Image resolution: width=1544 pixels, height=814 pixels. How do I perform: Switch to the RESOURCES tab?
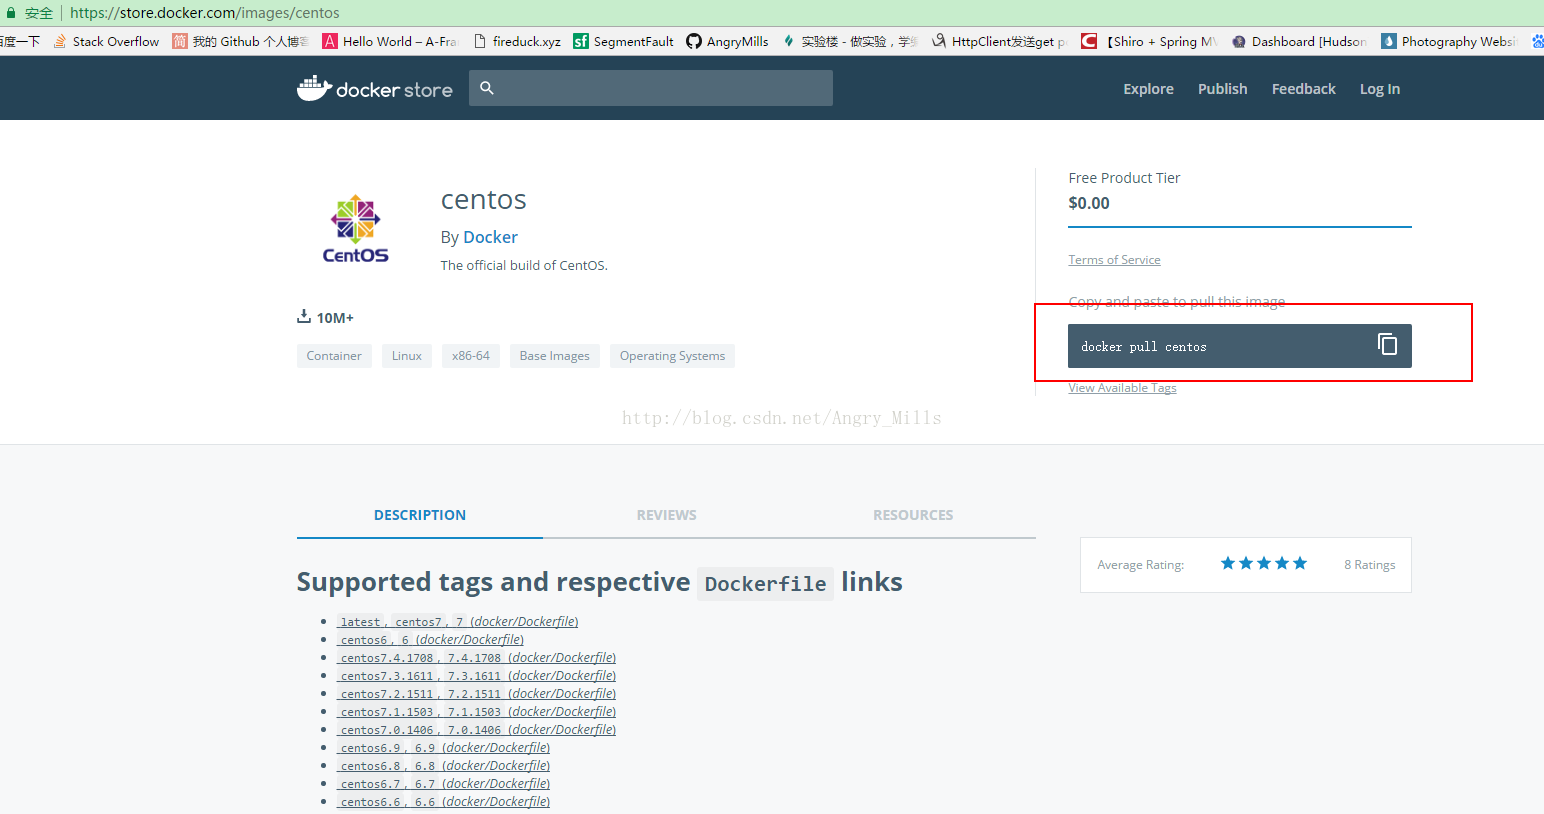coord(913,515)
